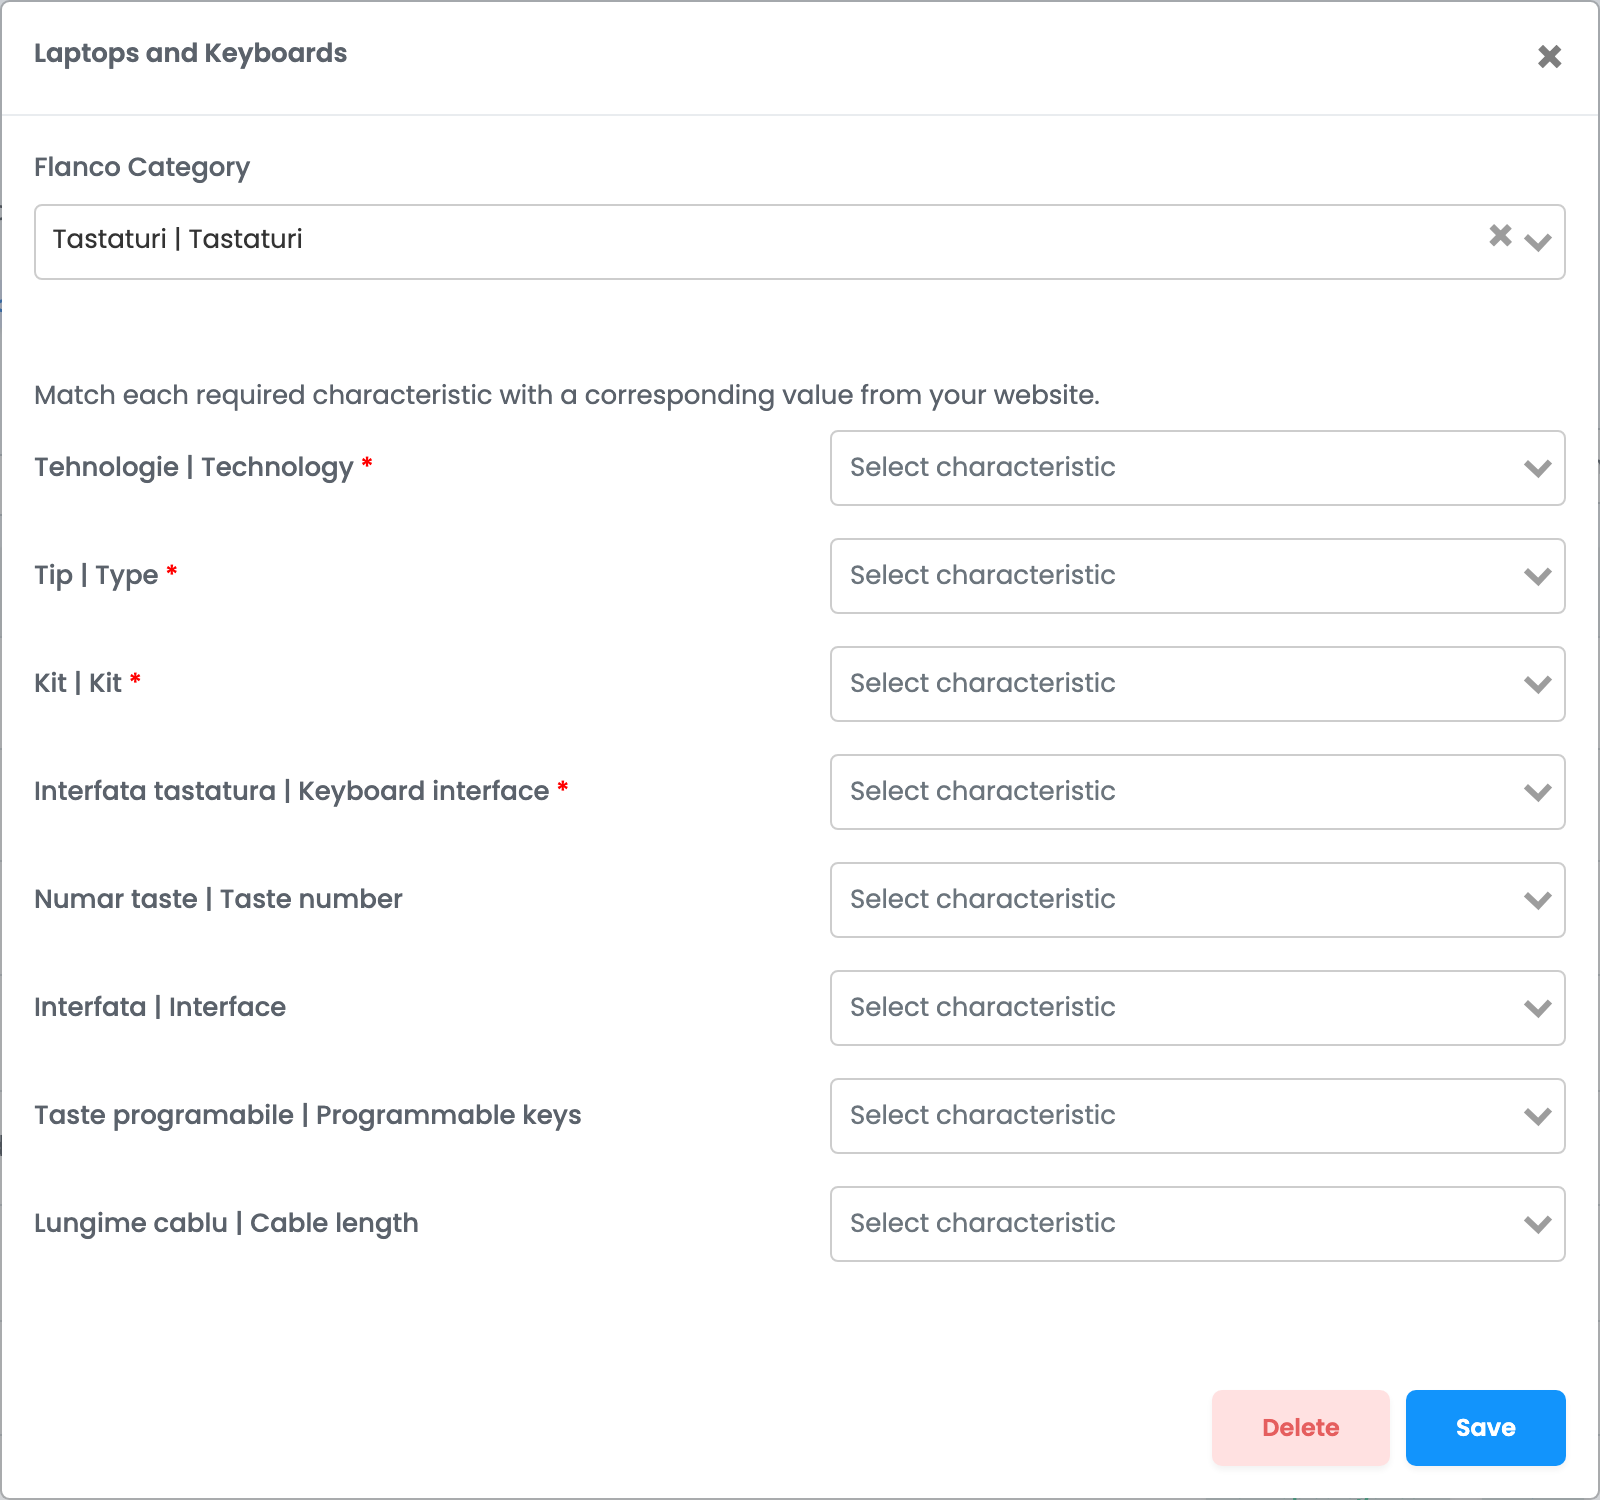This screenshot has width=1600, height=1500.
Task: Click the Taste programabile | Programmable keys label
Action: pyautogui.click(x=307, y=1116)
